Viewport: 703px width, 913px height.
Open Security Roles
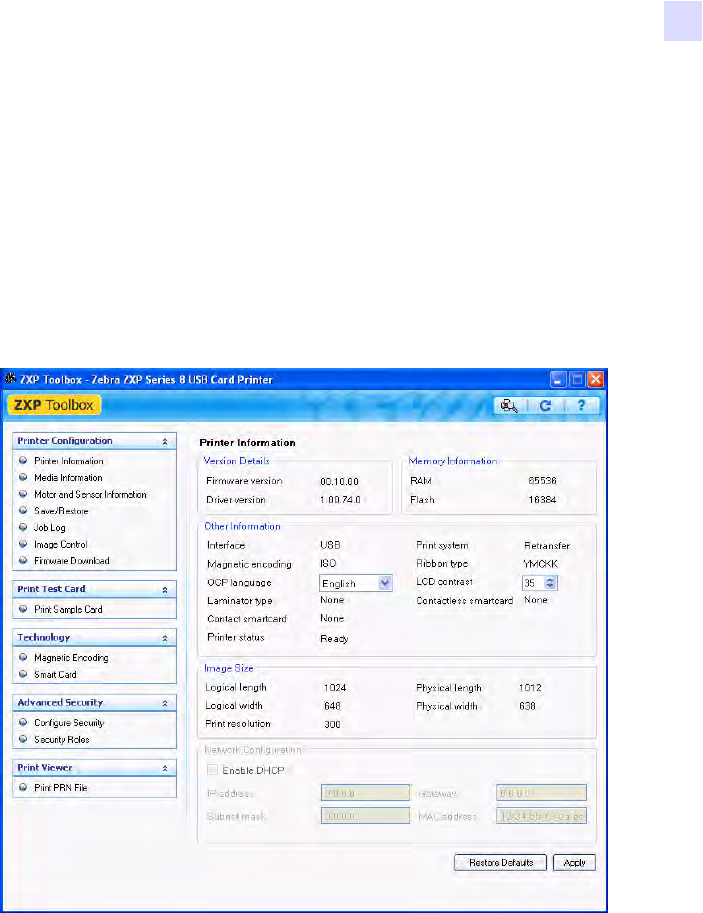coord(62,739)
